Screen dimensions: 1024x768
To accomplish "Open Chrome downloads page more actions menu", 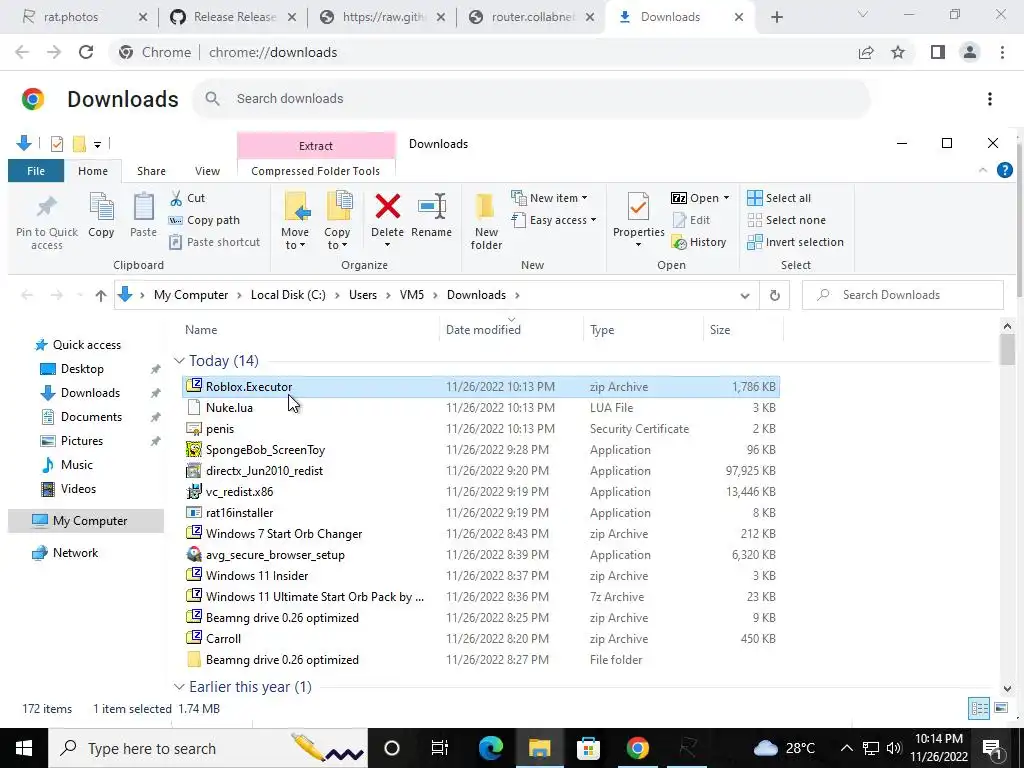I will pos(990,99).
